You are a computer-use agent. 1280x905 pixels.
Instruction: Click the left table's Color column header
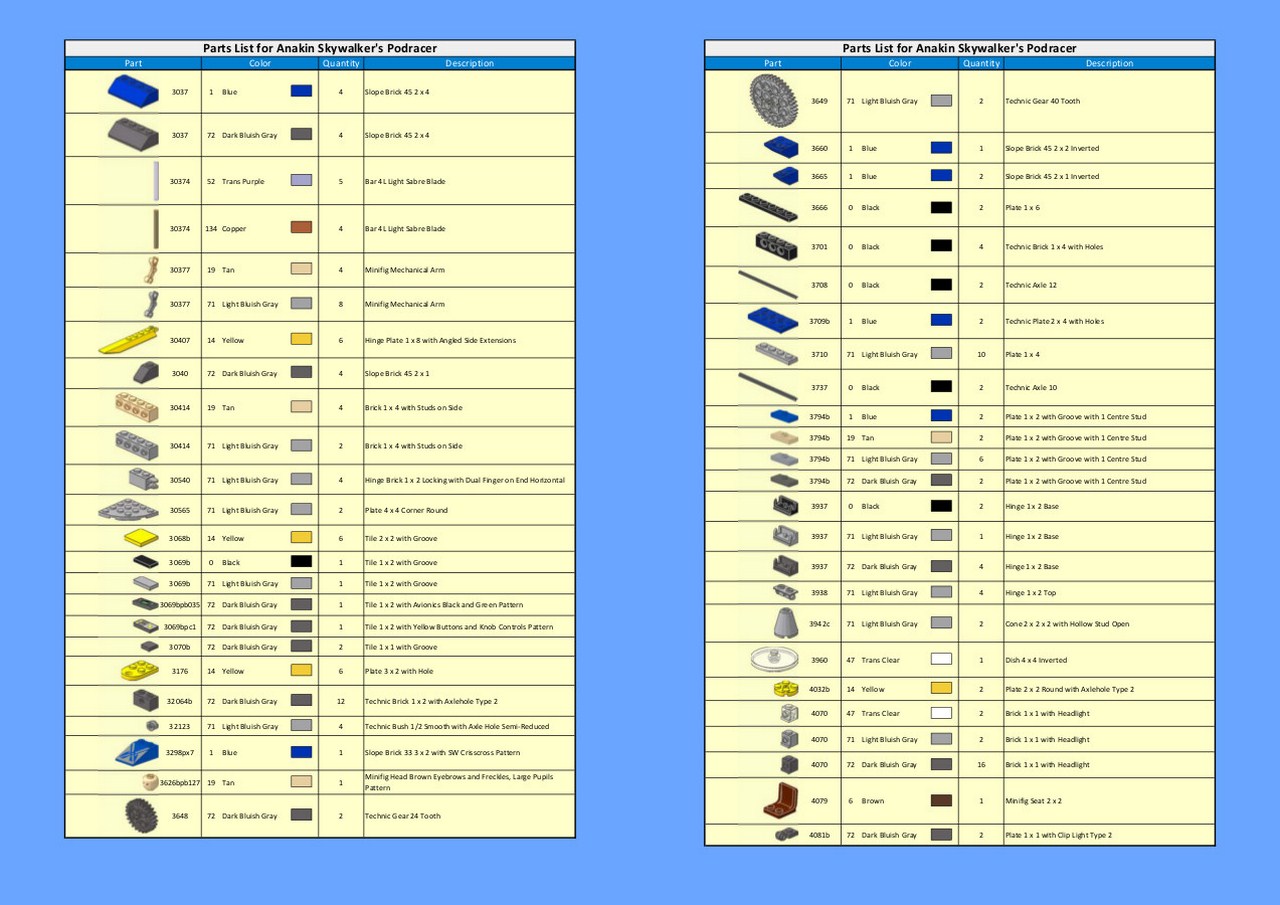point(260,63)
